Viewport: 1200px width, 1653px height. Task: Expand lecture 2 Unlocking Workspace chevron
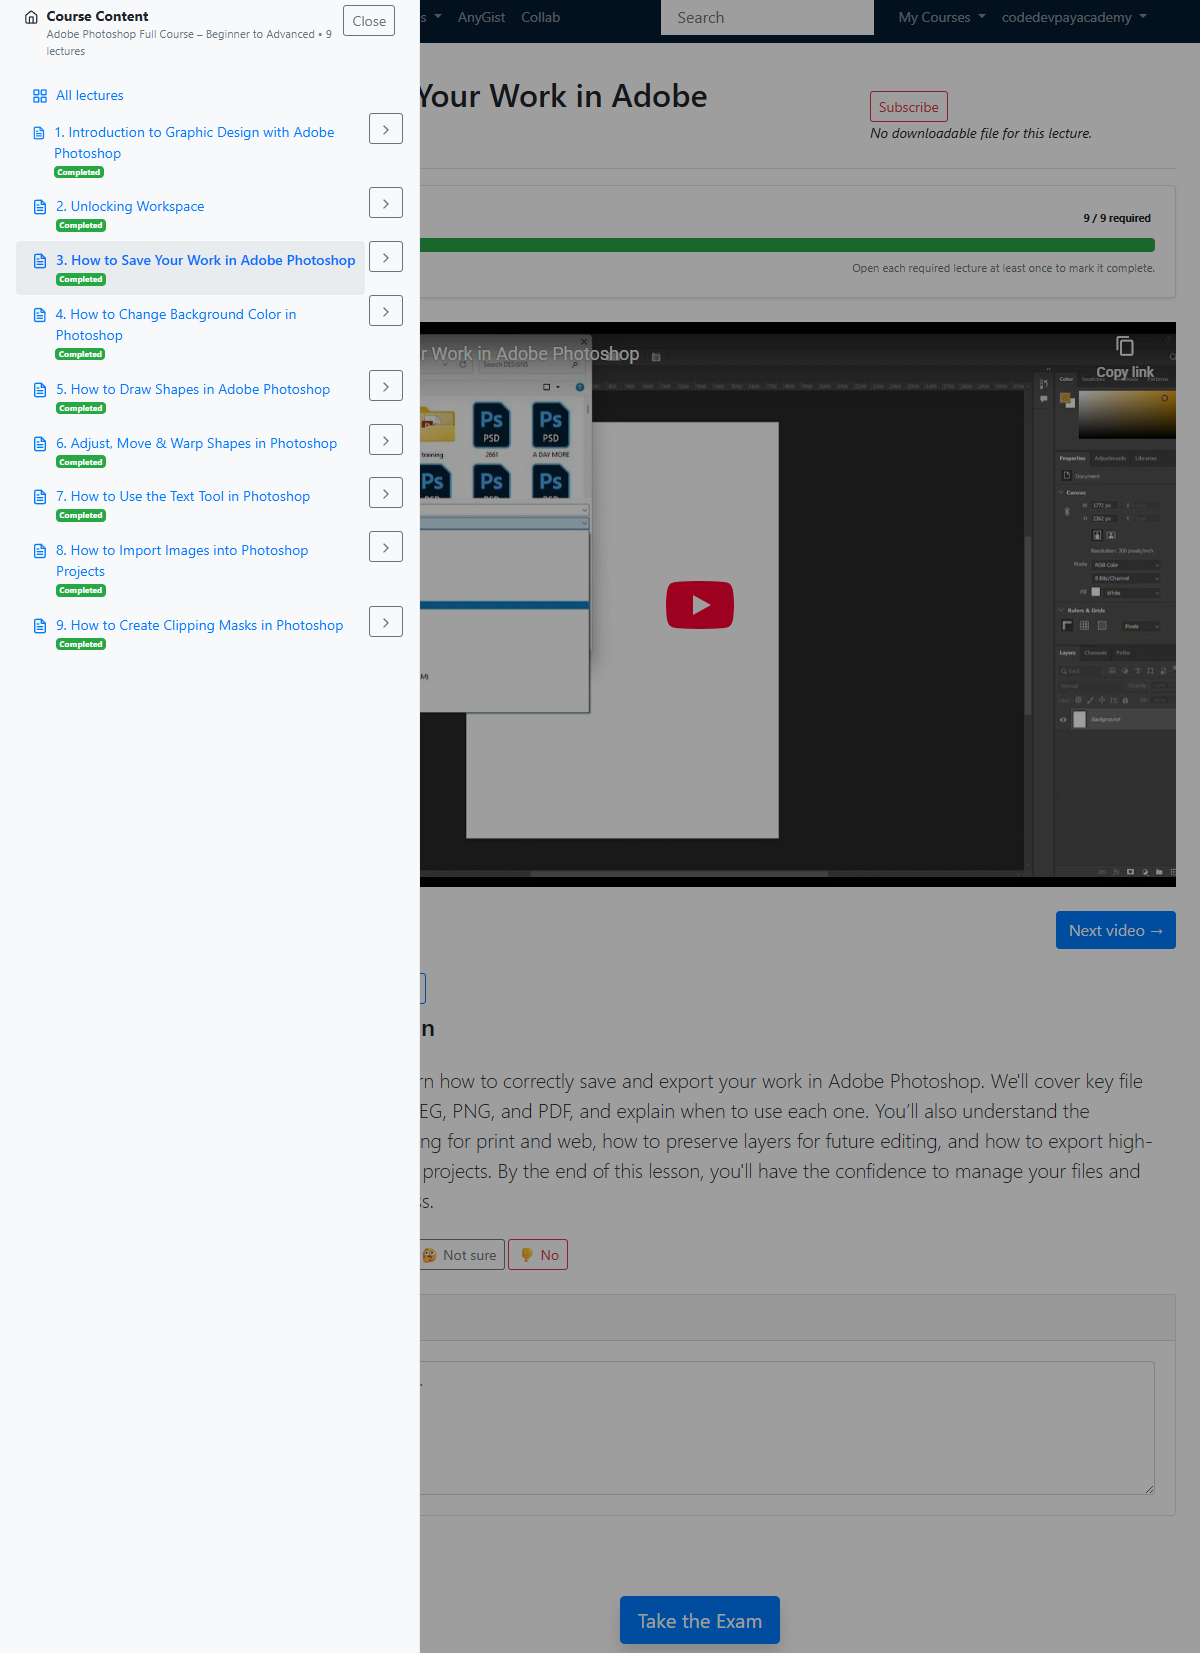coord(386,203)
